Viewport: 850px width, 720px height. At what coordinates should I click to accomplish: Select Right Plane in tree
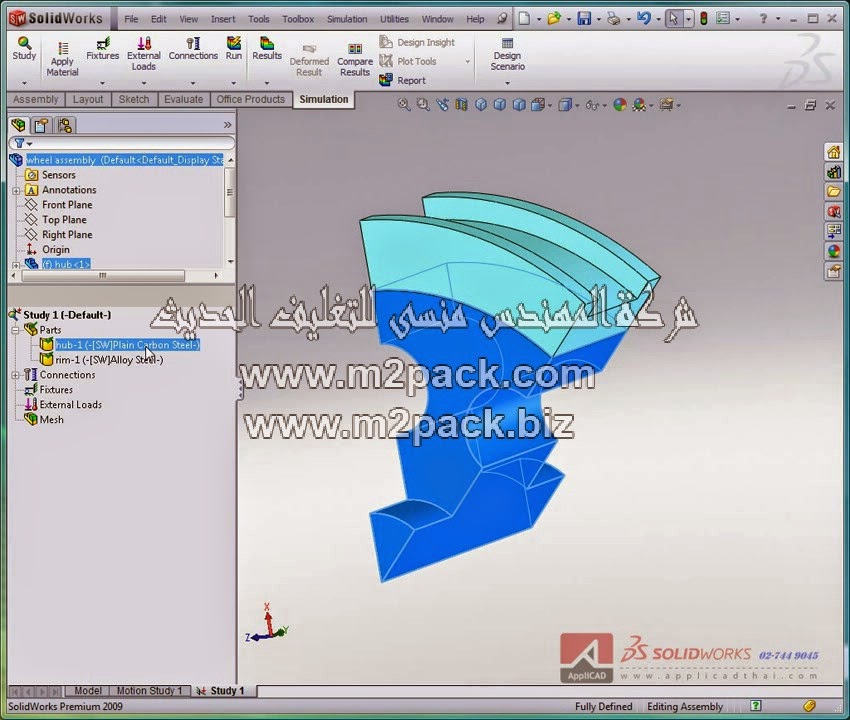tap(67, 235)
